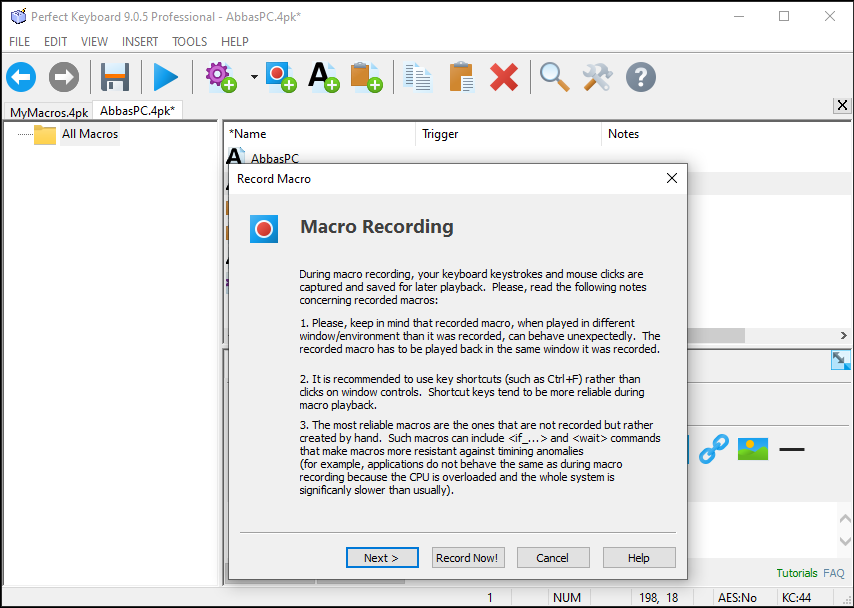Add new macro with gear icon
Screen dimensions: 854x608
(221, 77)
